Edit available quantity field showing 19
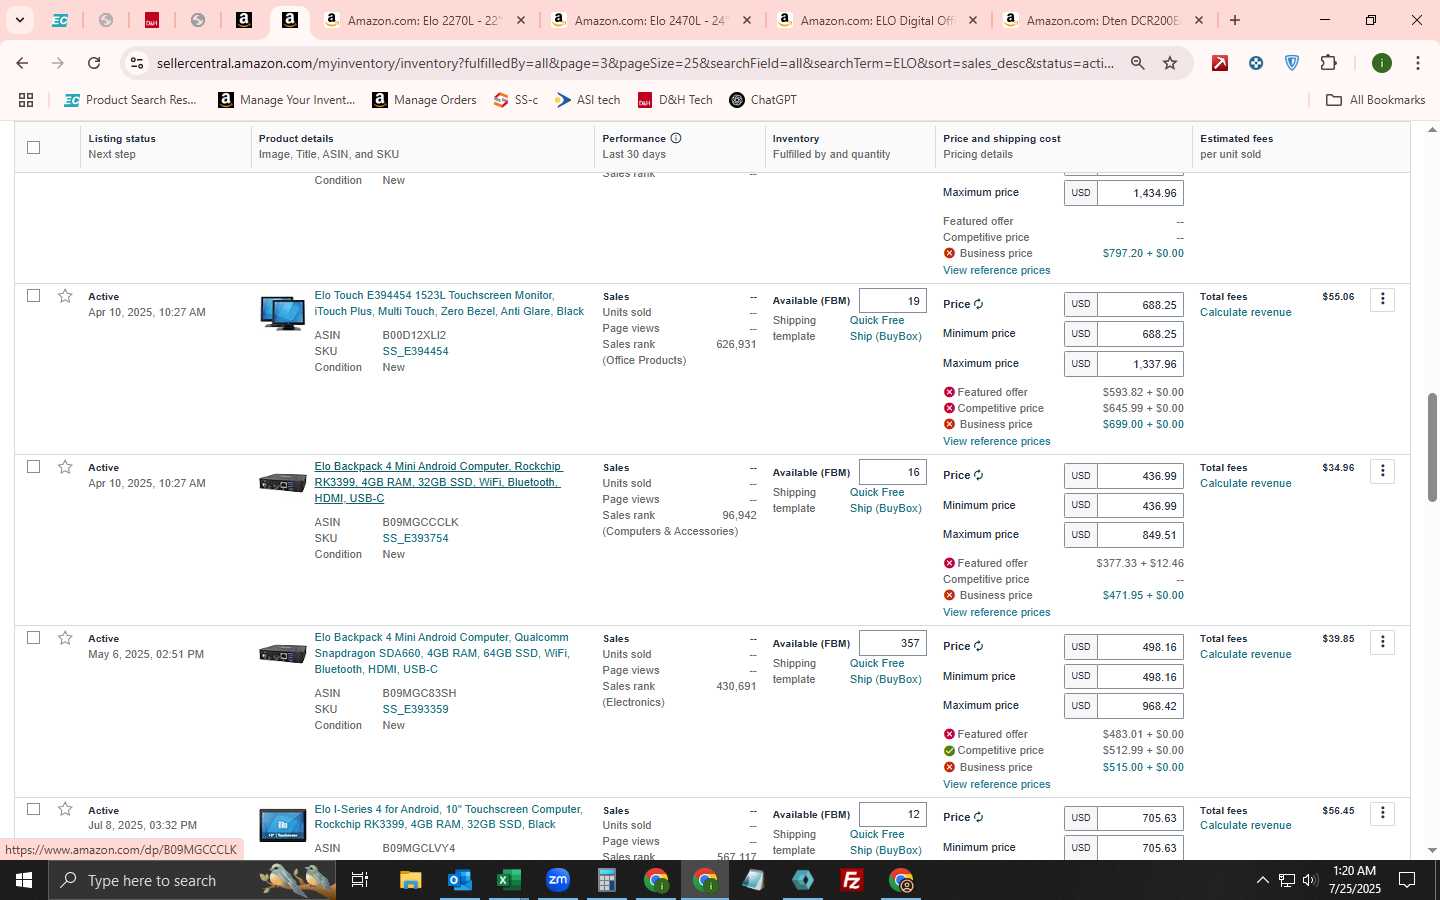This screenshot has height=900, width=1440. tap(892, 301)
